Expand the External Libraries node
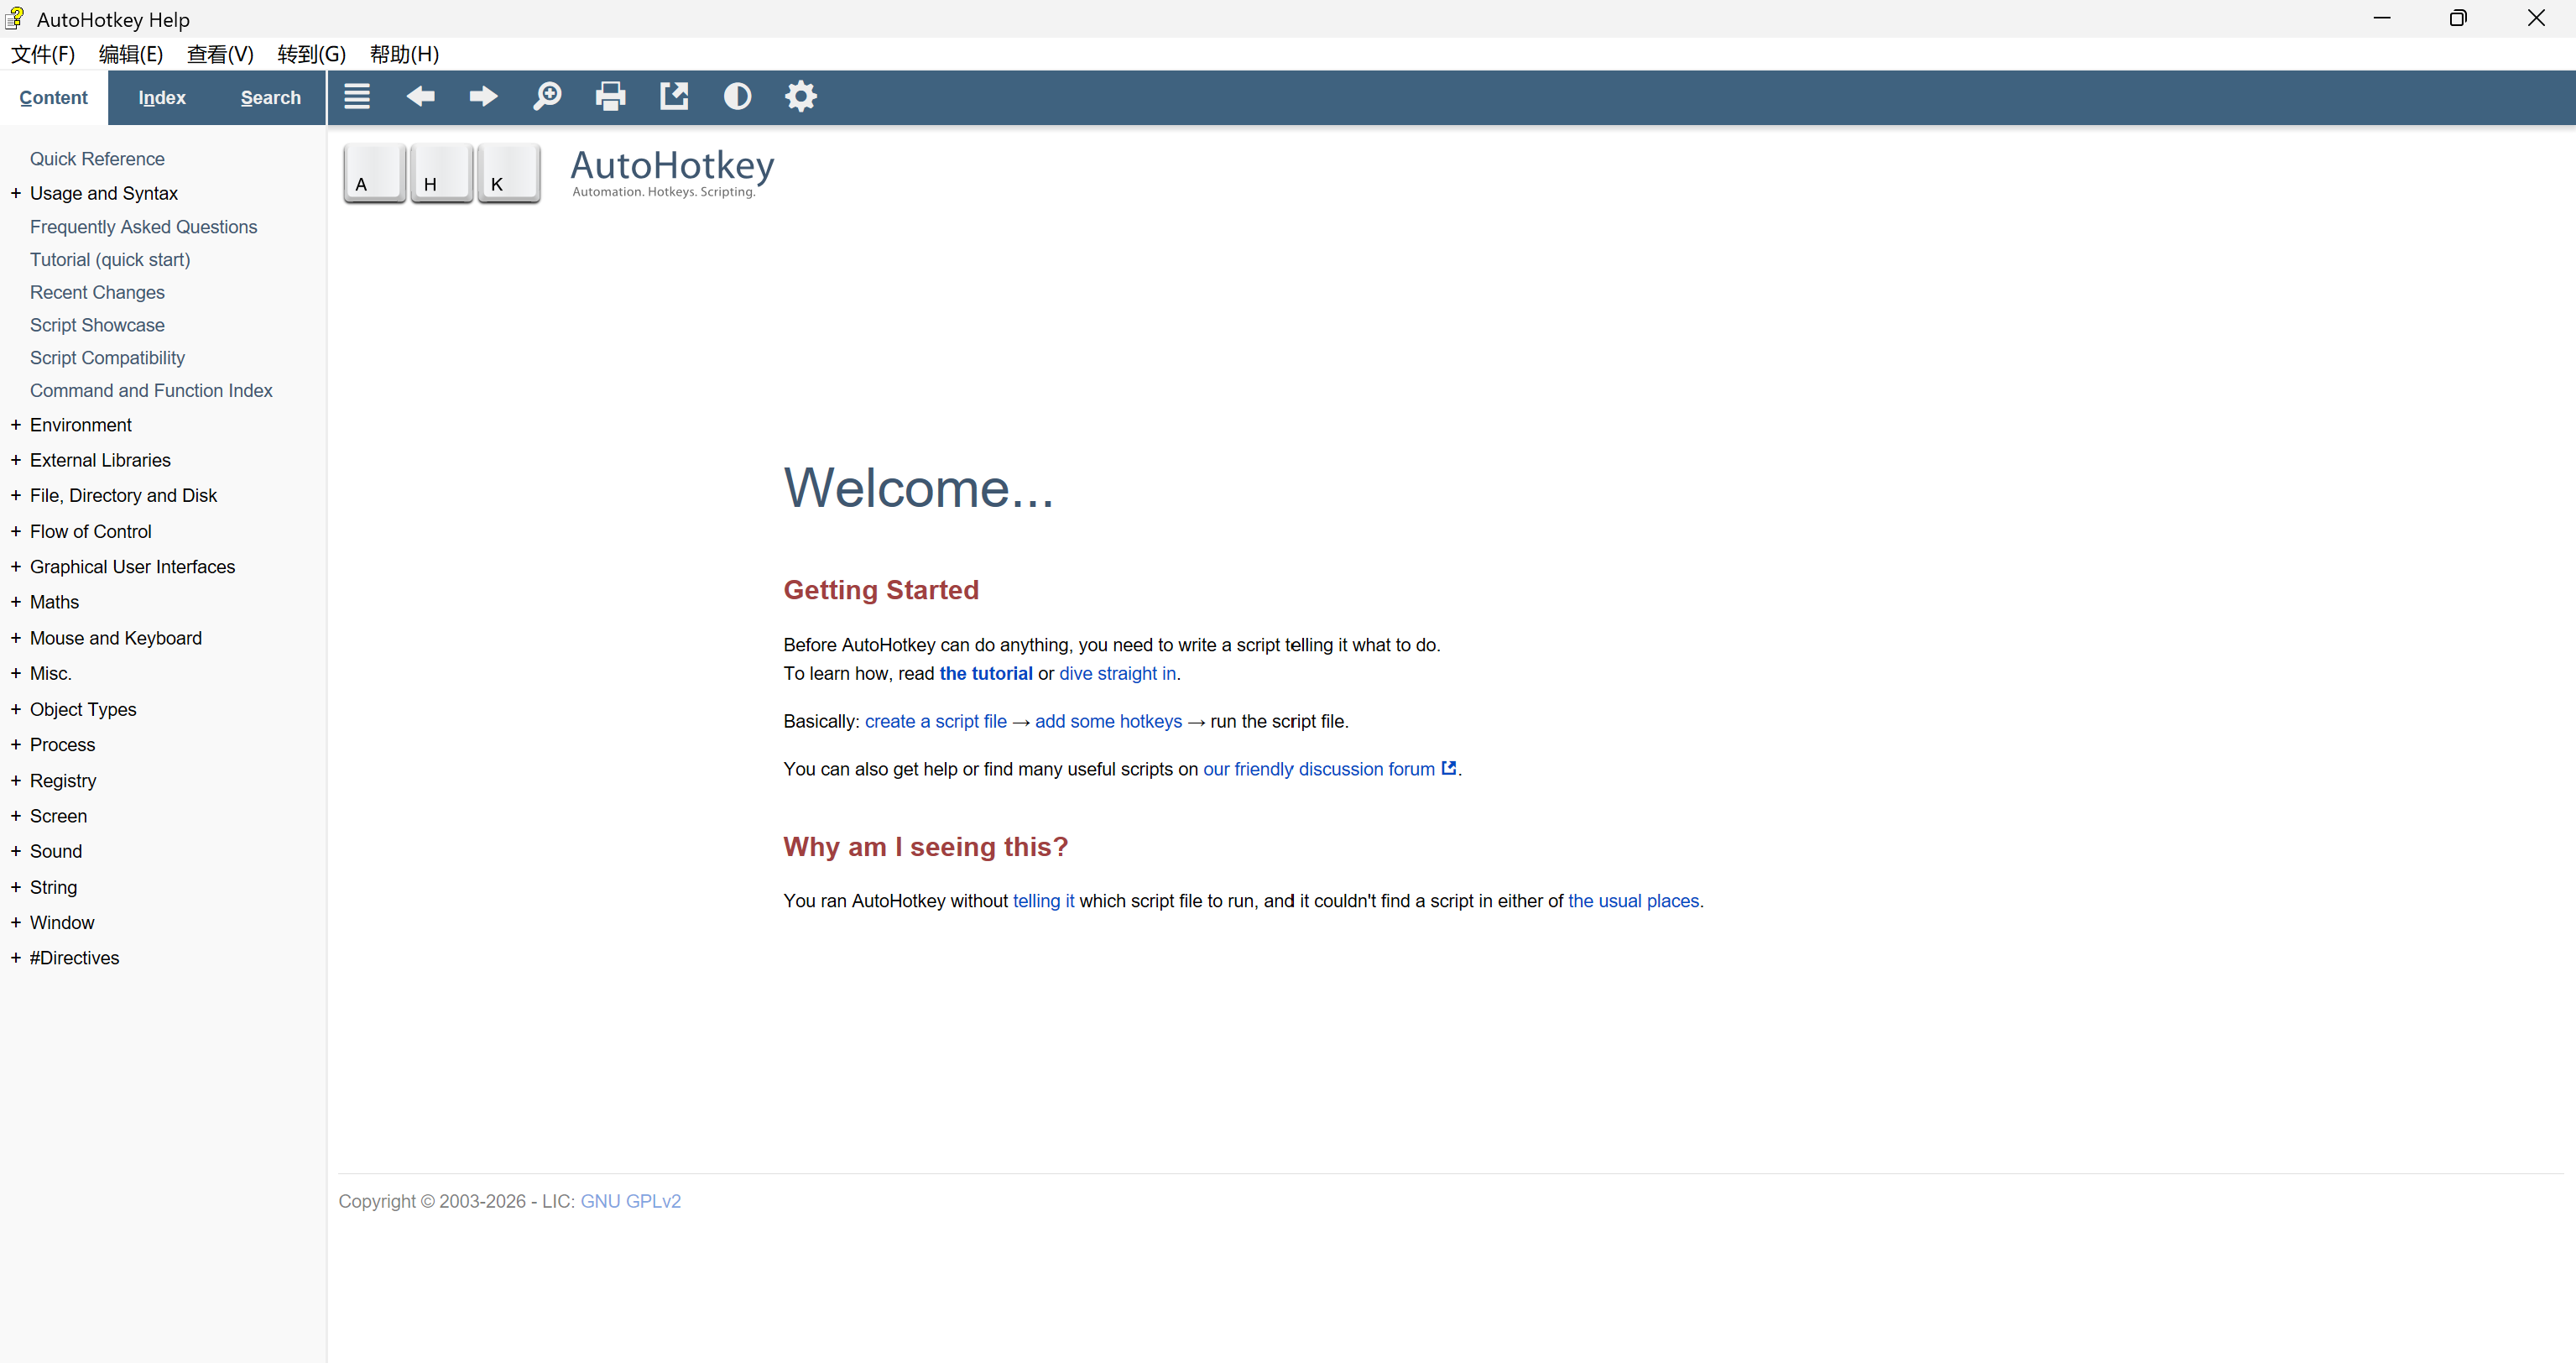The width and height of the screenshot is (2576, 1363). tap(16, 460)
